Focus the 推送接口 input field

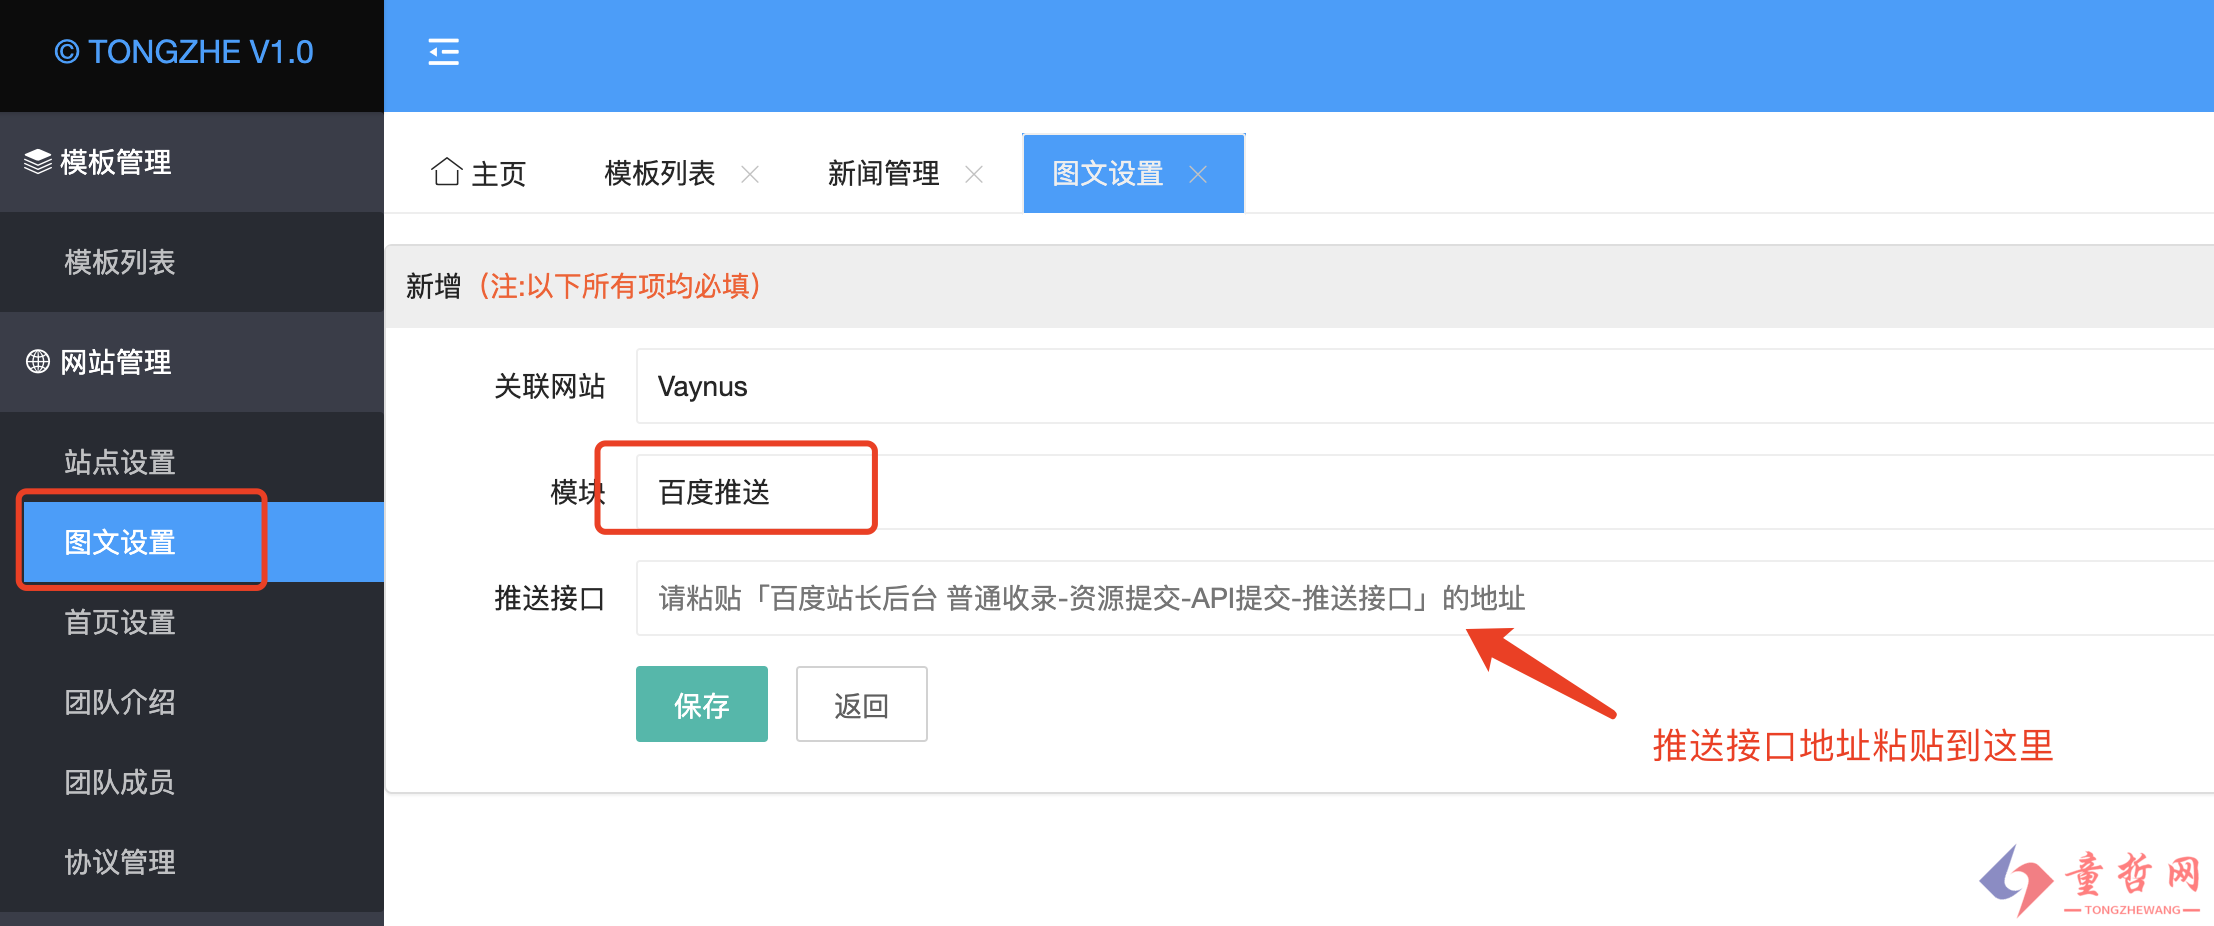click(1425, 598)
